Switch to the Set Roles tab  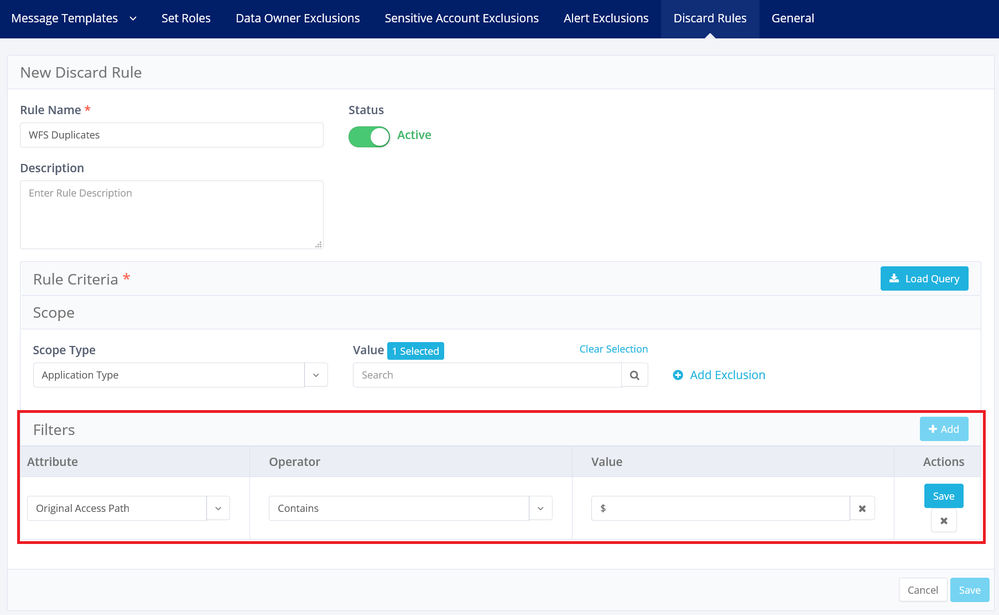[186, 18]
